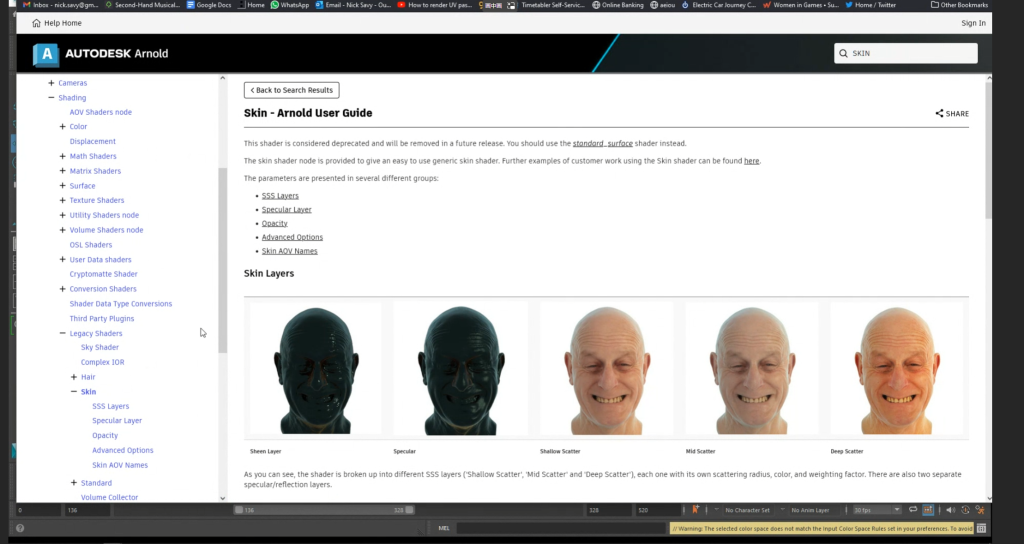Open the Women in Games bookmark
1024x544 pixels.
[x=801, y=5]
